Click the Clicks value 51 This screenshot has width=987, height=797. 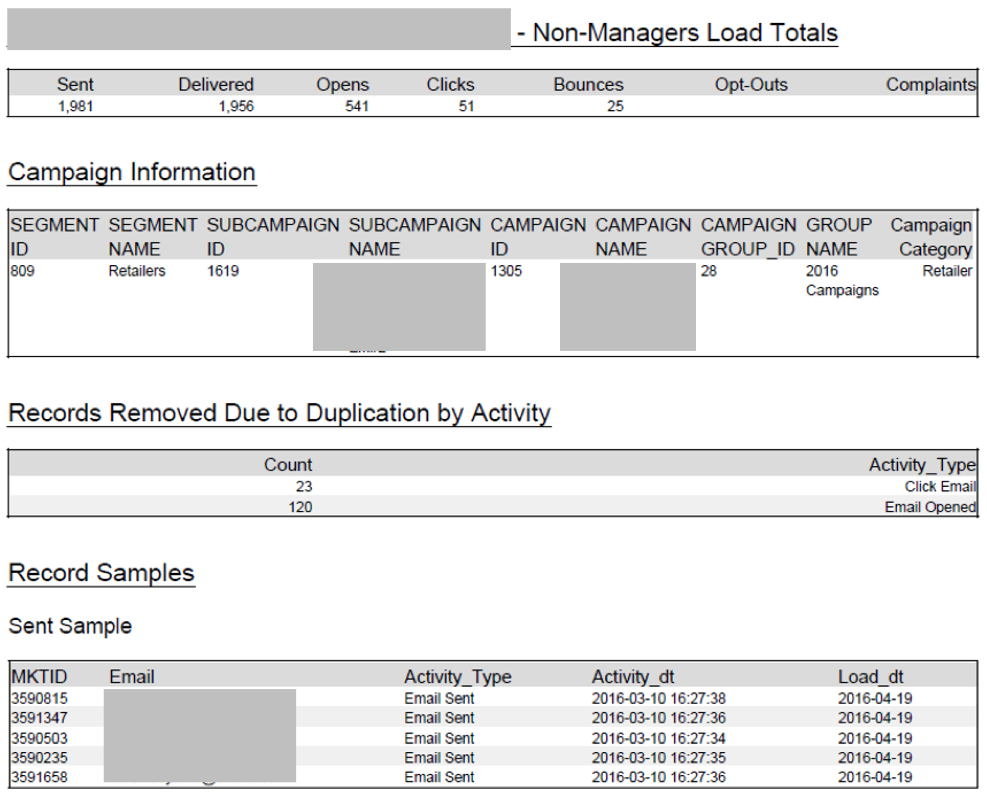466,106
